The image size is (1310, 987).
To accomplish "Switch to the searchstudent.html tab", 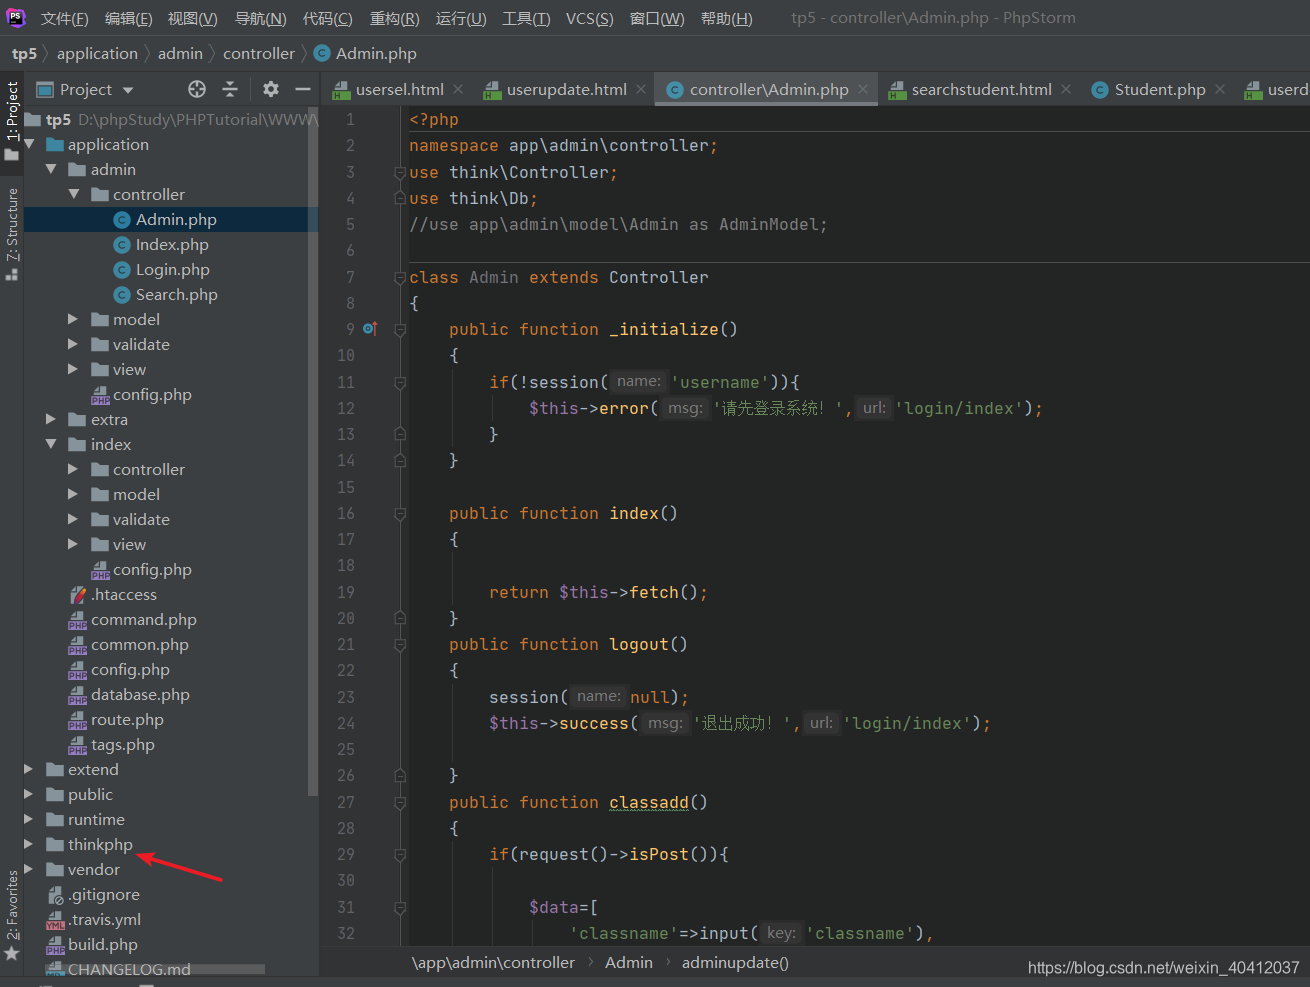I will [x=981, y=89].
